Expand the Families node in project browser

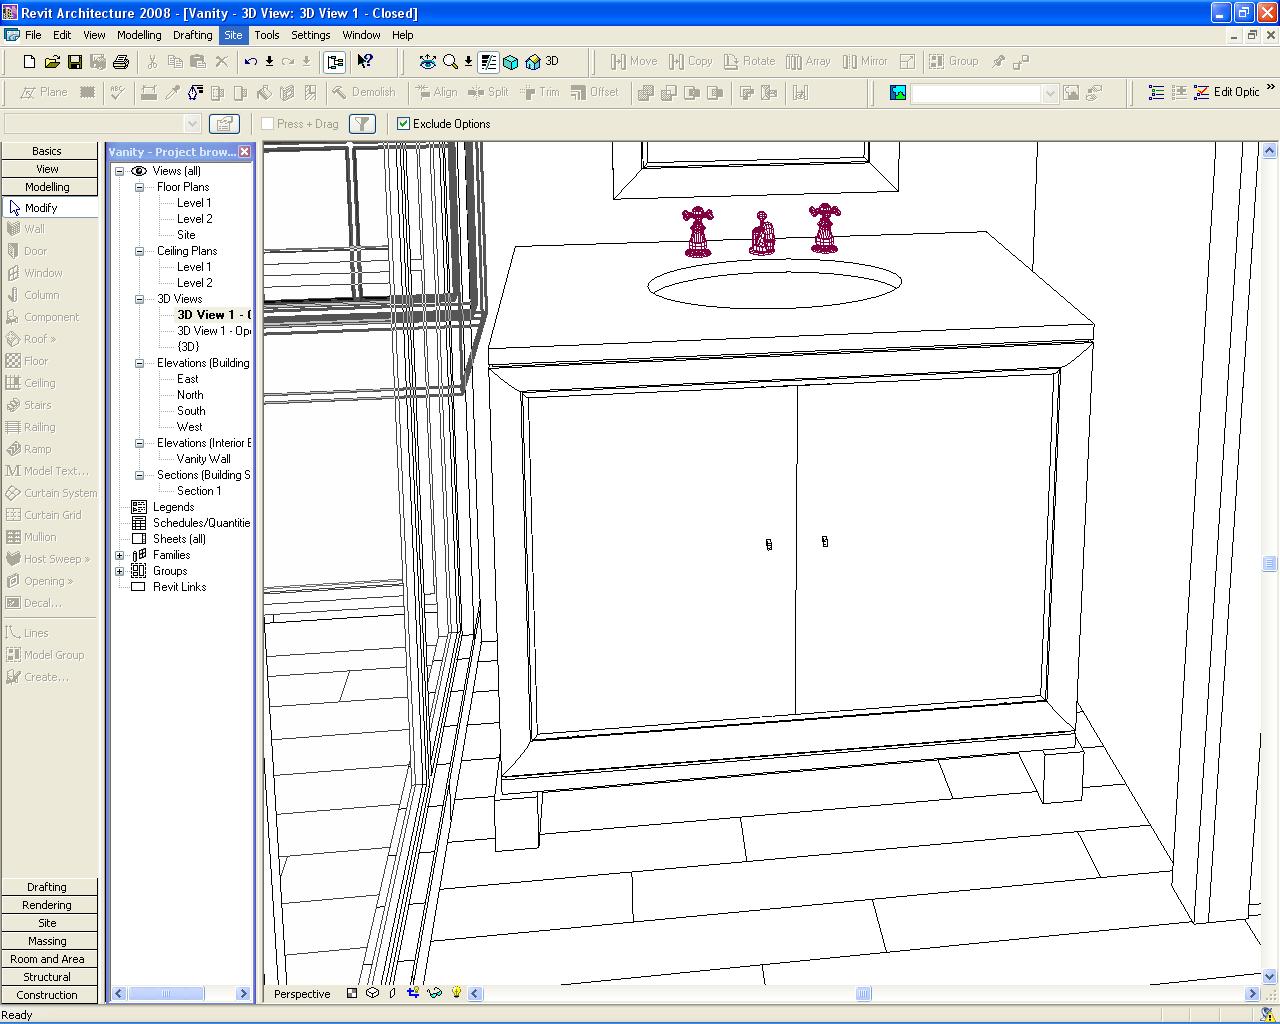(120, 555)
